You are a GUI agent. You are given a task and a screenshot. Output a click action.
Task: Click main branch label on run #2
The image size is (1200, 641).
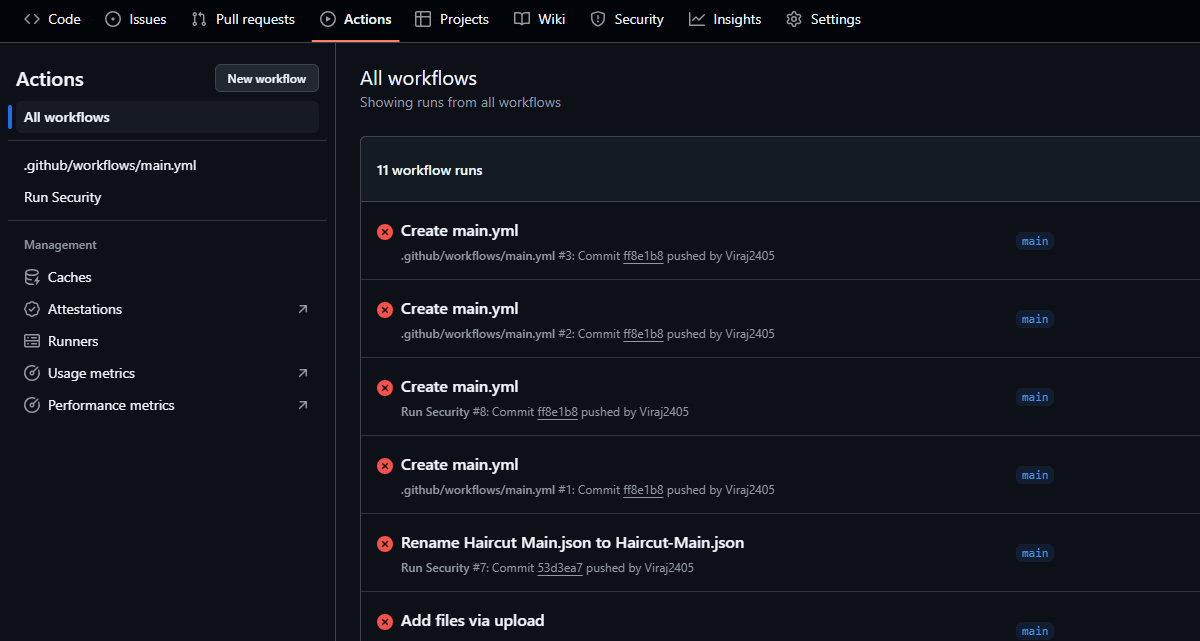pyautogui.click(x=1035, y=319)
